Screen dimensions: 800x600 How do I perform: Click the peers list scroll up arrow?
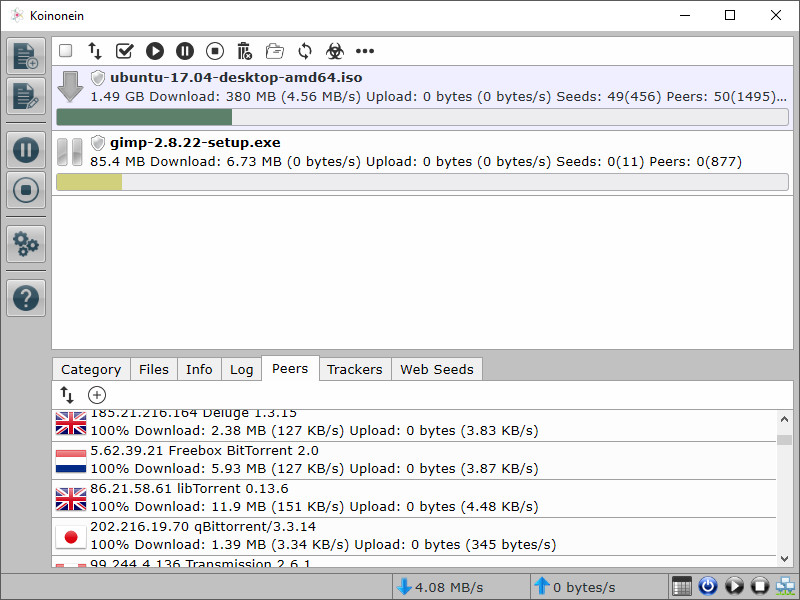coord(785,419)
